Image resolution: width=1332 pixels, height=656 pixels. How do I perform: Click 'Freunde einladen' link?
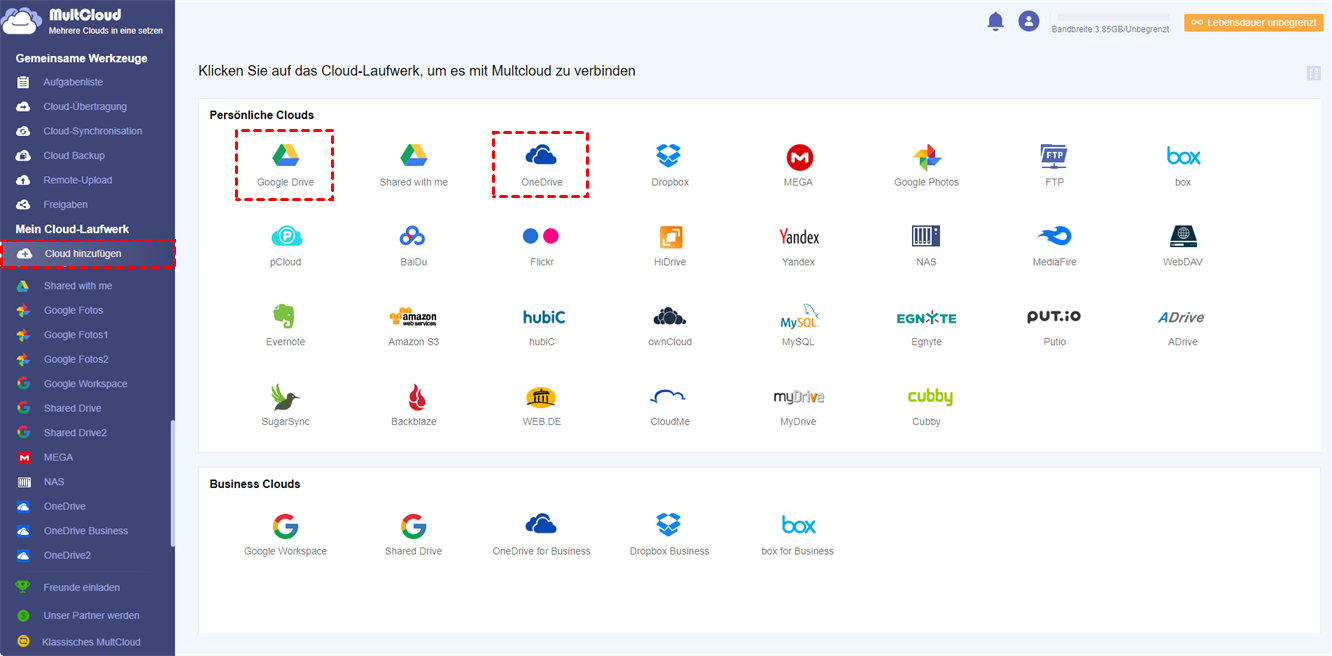[x=81, y=587]
